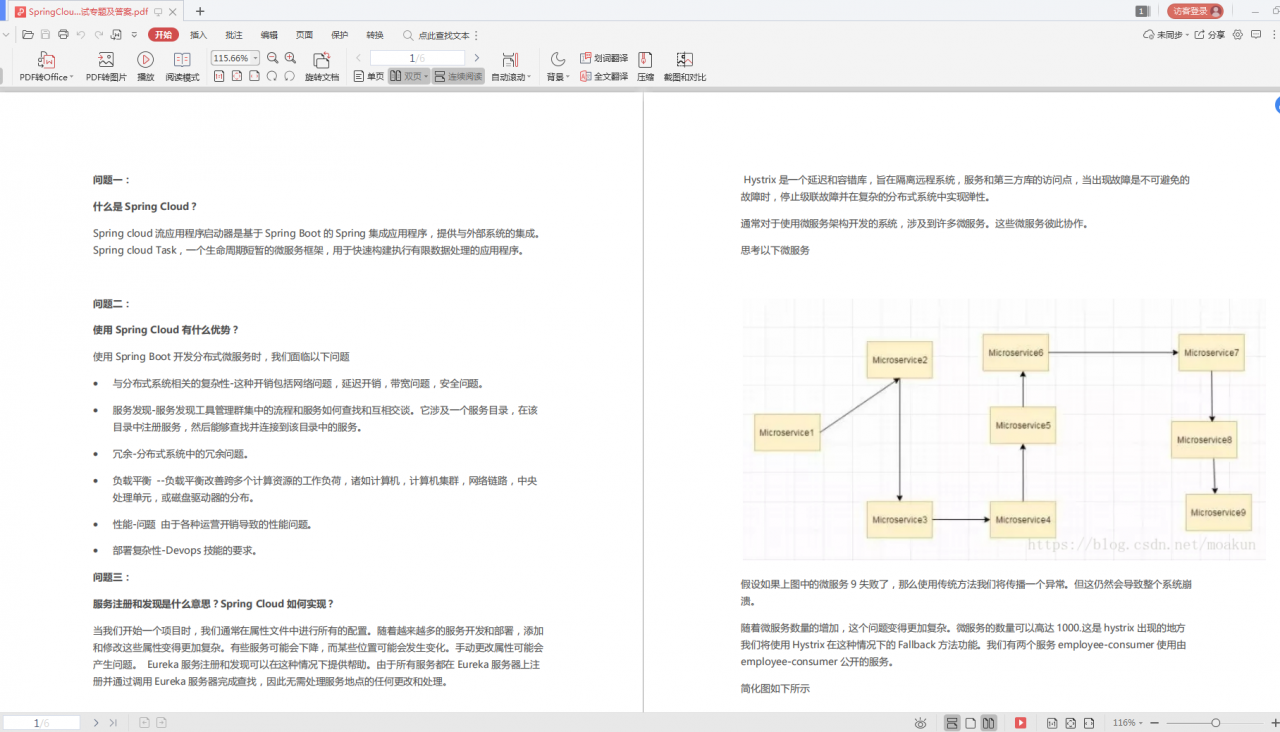Select the PDF转Office conversion tool
1280x732 pixels.
pyautogui.click(x=45, y=65)
